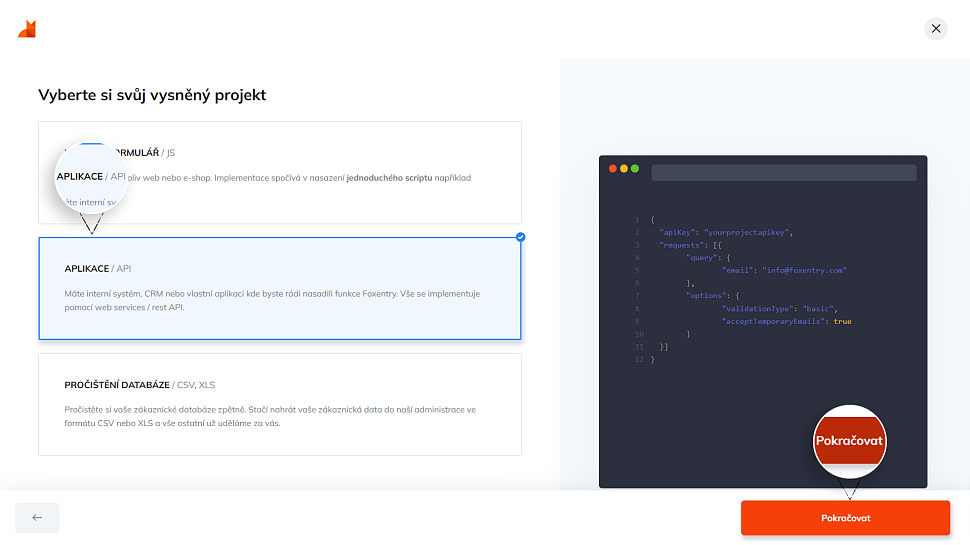The height and width of the screenshot is (545, 970).
Task: Click the "acceptTemporaryEmails" true value
Action: coord(842,321)
